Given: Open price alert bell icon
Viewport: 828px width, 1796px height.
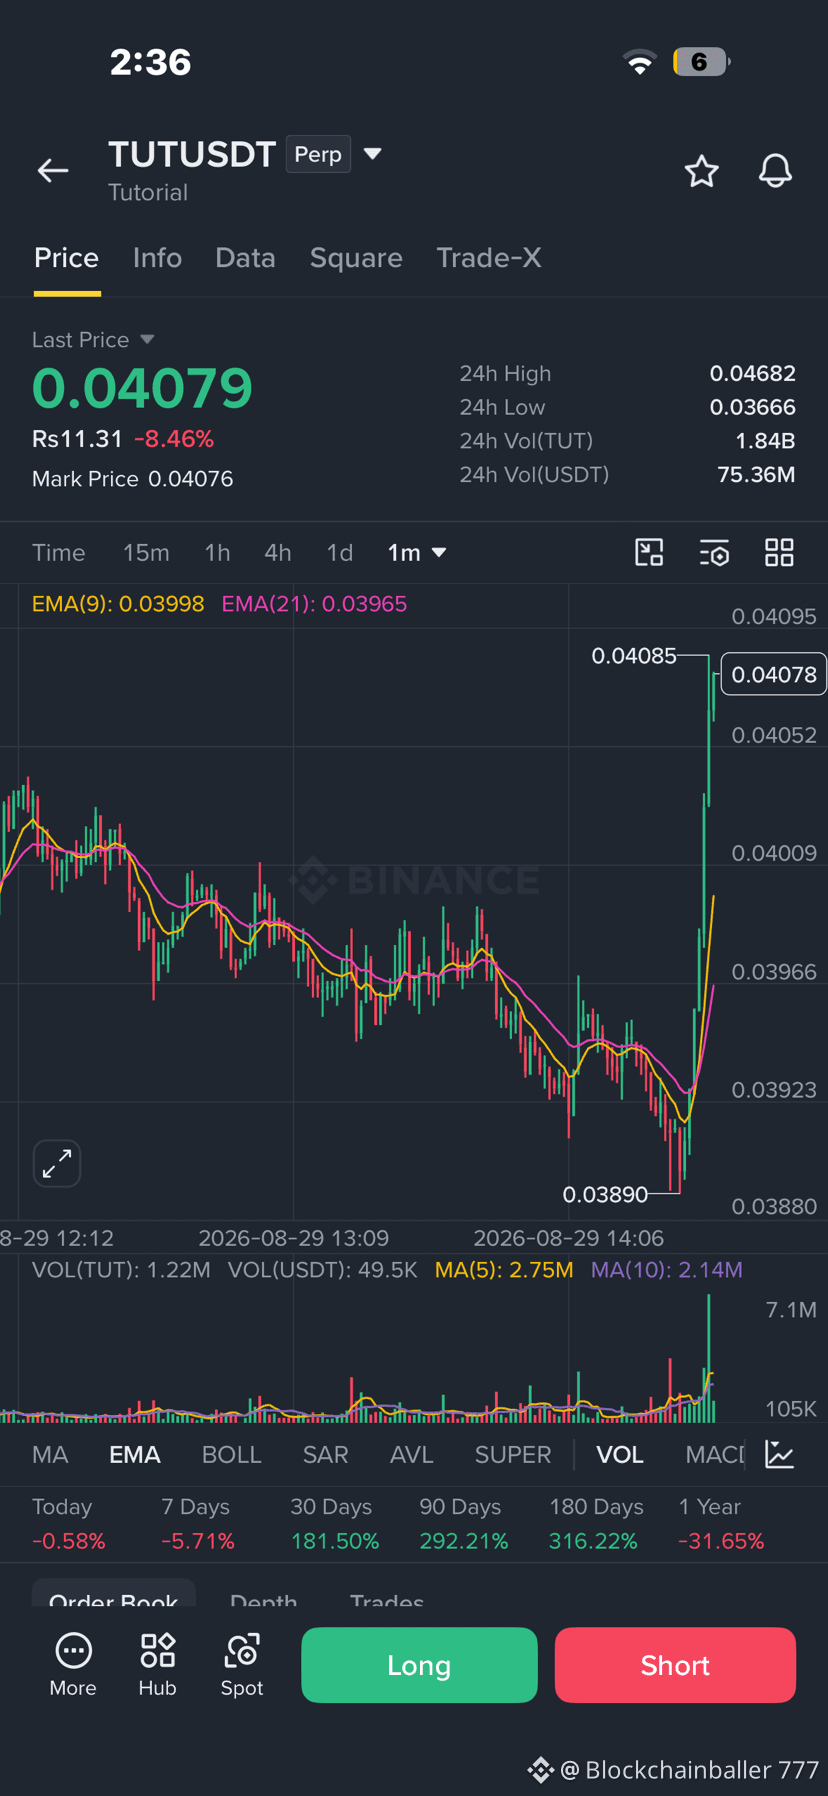Looking at the screenshot, I should (775, 171).
